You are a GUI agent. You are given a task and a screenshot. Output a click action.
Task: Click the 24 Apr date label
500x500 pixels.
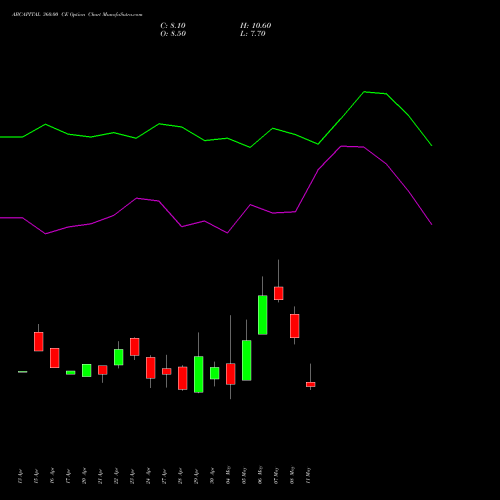(148, 476)
